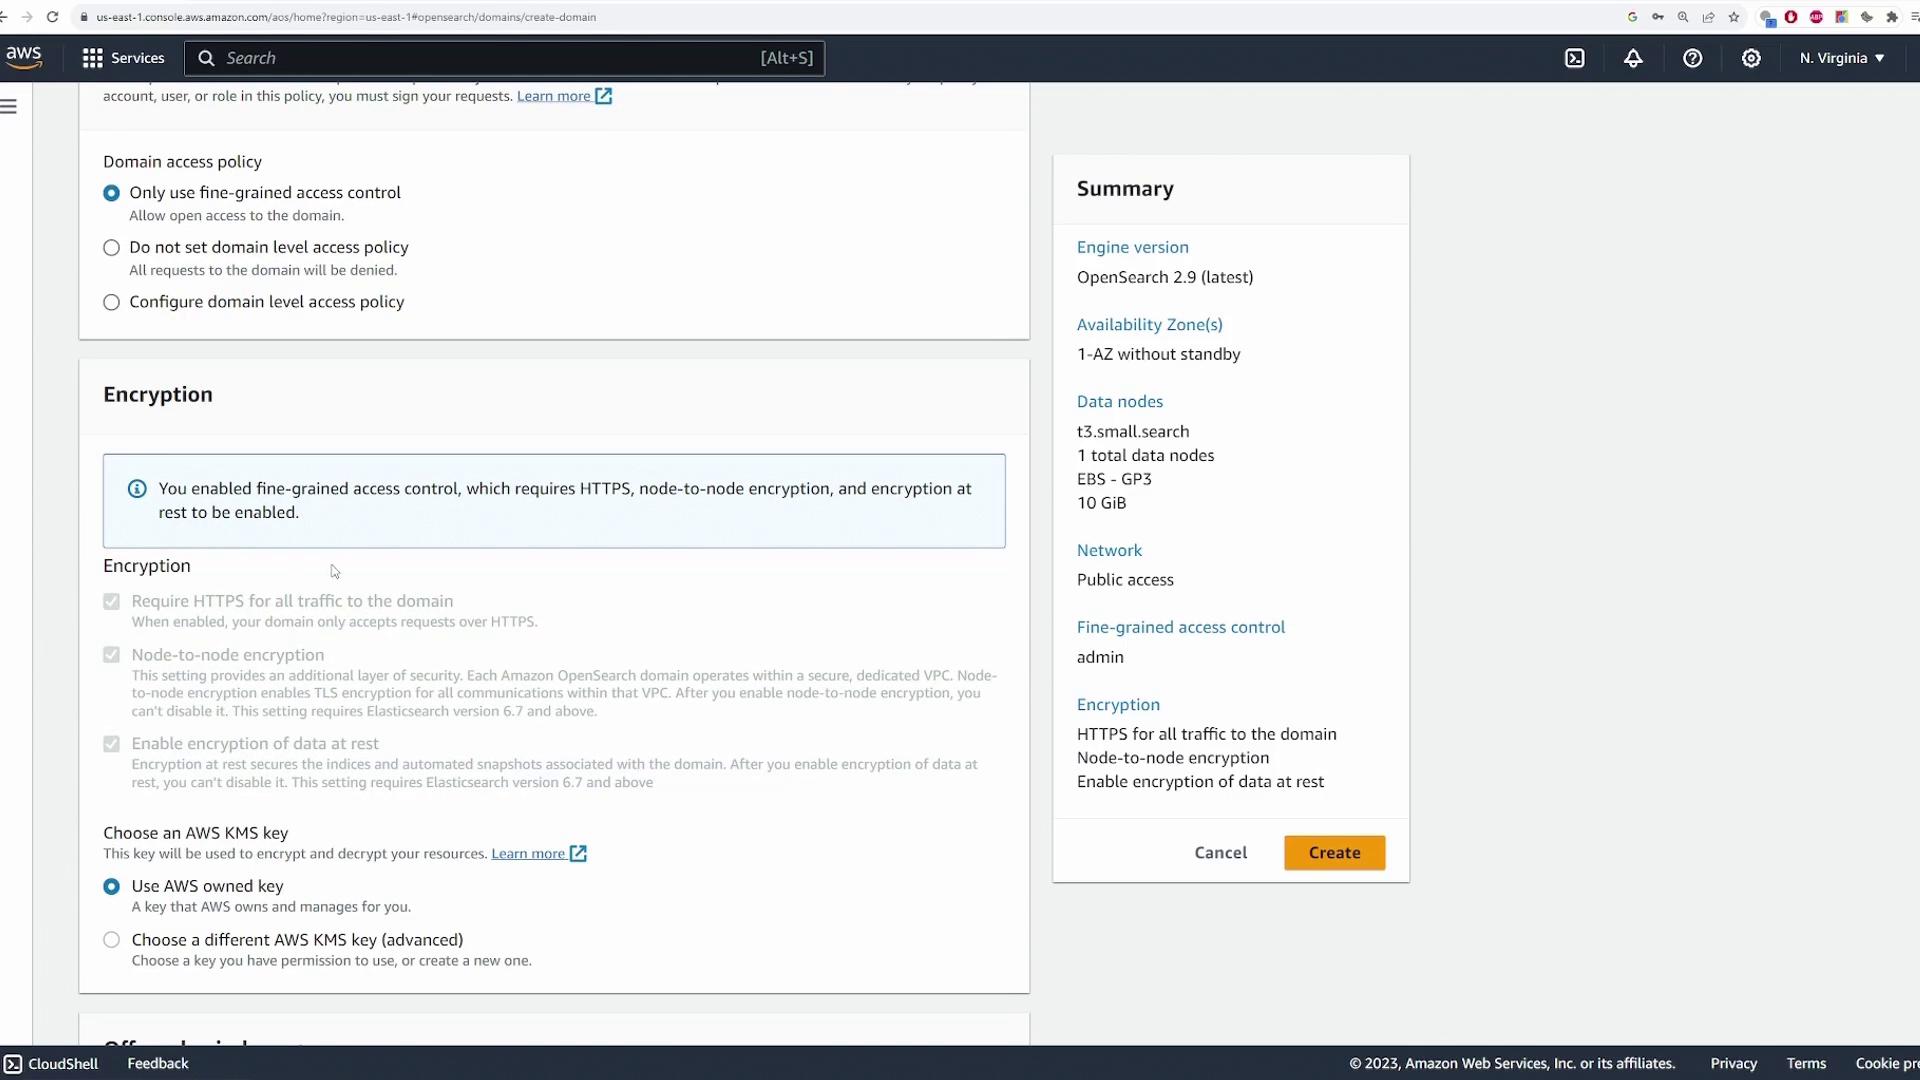Open AWS CloudShell icon in top bar

click(1575, 58)
